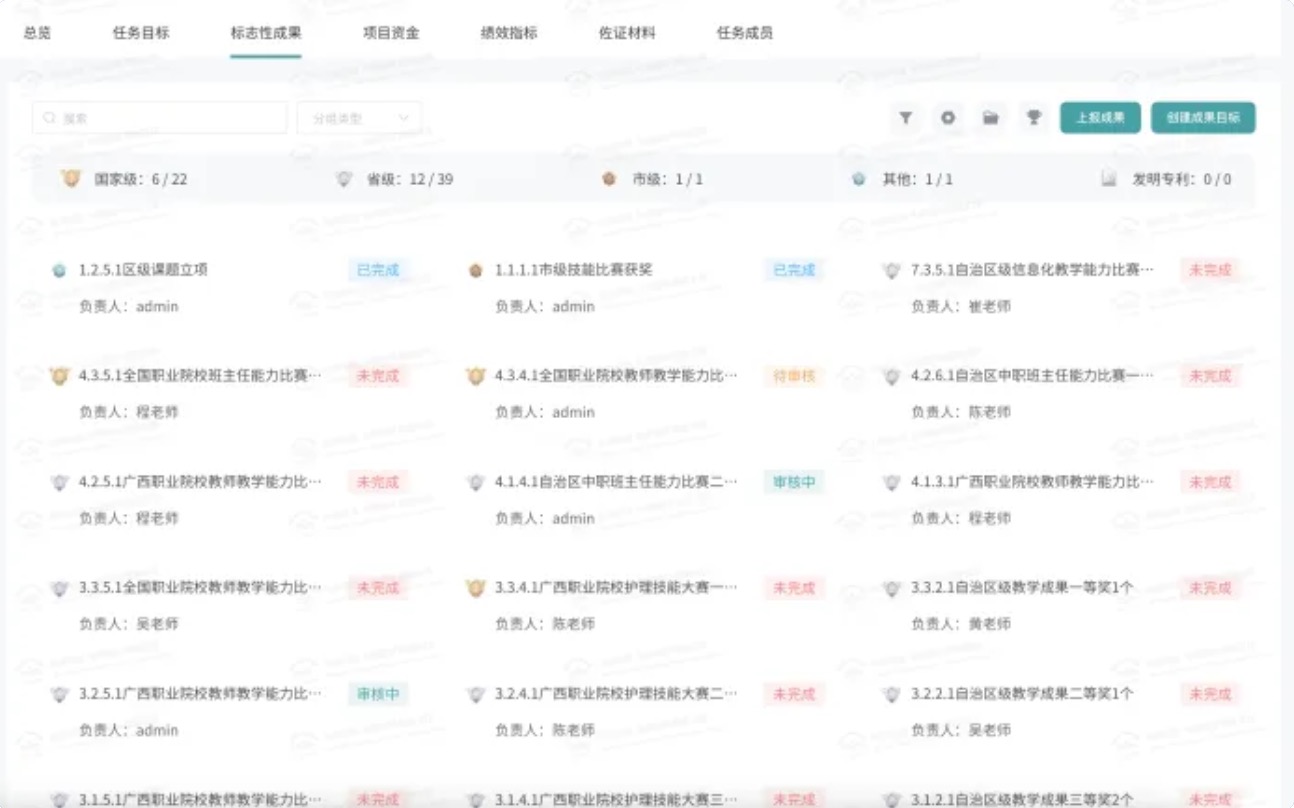
Task: Go to the 佐证材料 tab
Action: 627,33
